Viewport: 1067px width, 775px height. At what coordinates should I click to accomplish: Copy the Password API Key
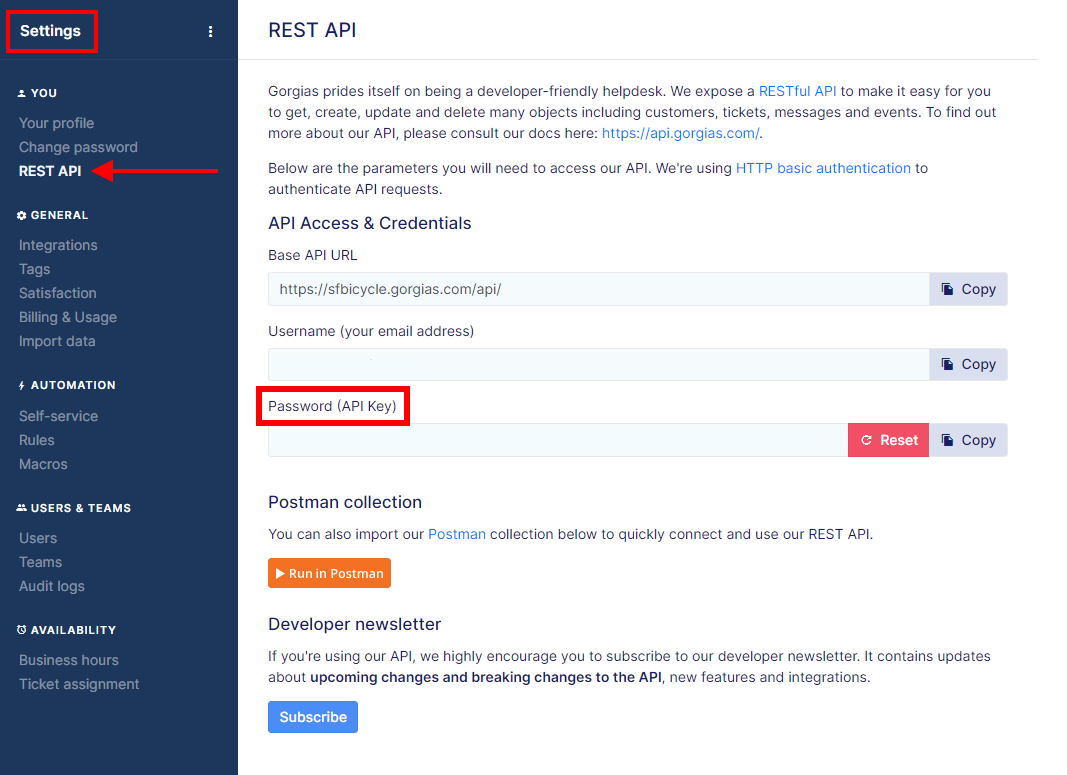(968, 440)
